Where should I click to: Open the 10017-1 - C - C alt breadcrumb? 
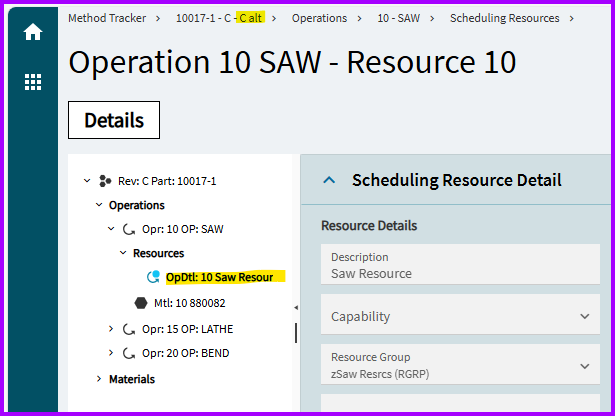[220, 18]
